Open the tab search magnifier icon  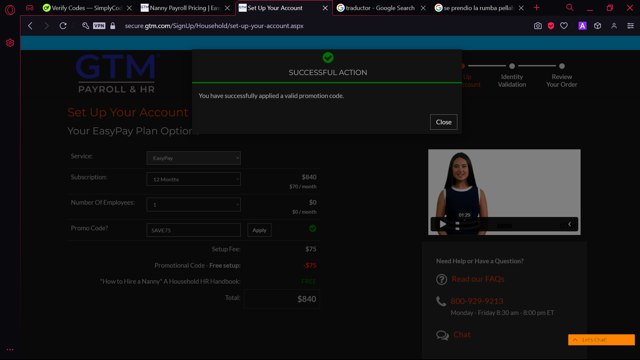tap(569, 7)
